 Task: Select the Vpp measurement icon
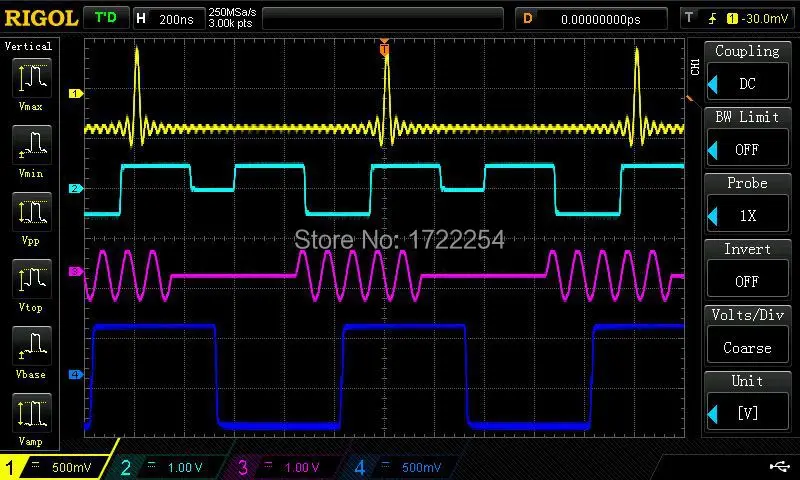click(x=32, y=212)
